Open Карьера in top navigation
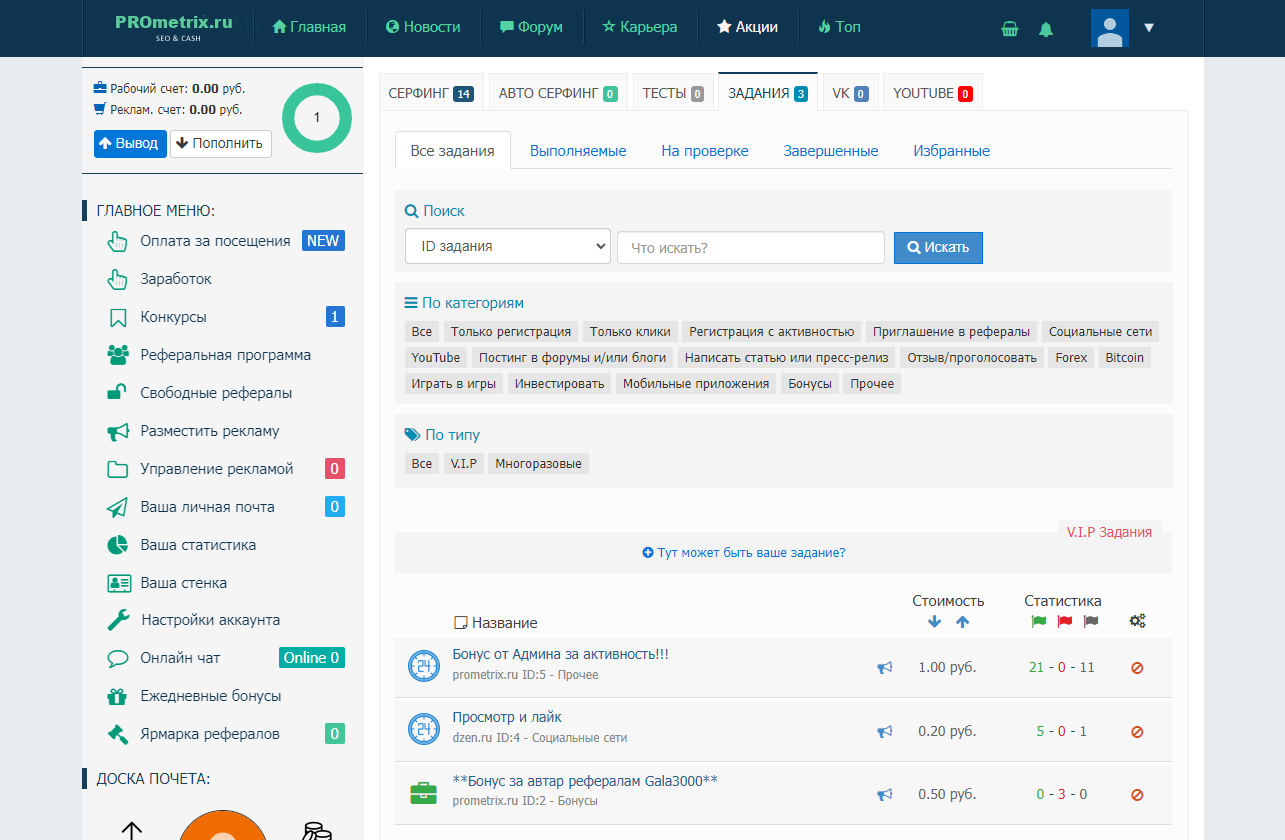This screenshot has height=840, width=1285. pos(640,27)
